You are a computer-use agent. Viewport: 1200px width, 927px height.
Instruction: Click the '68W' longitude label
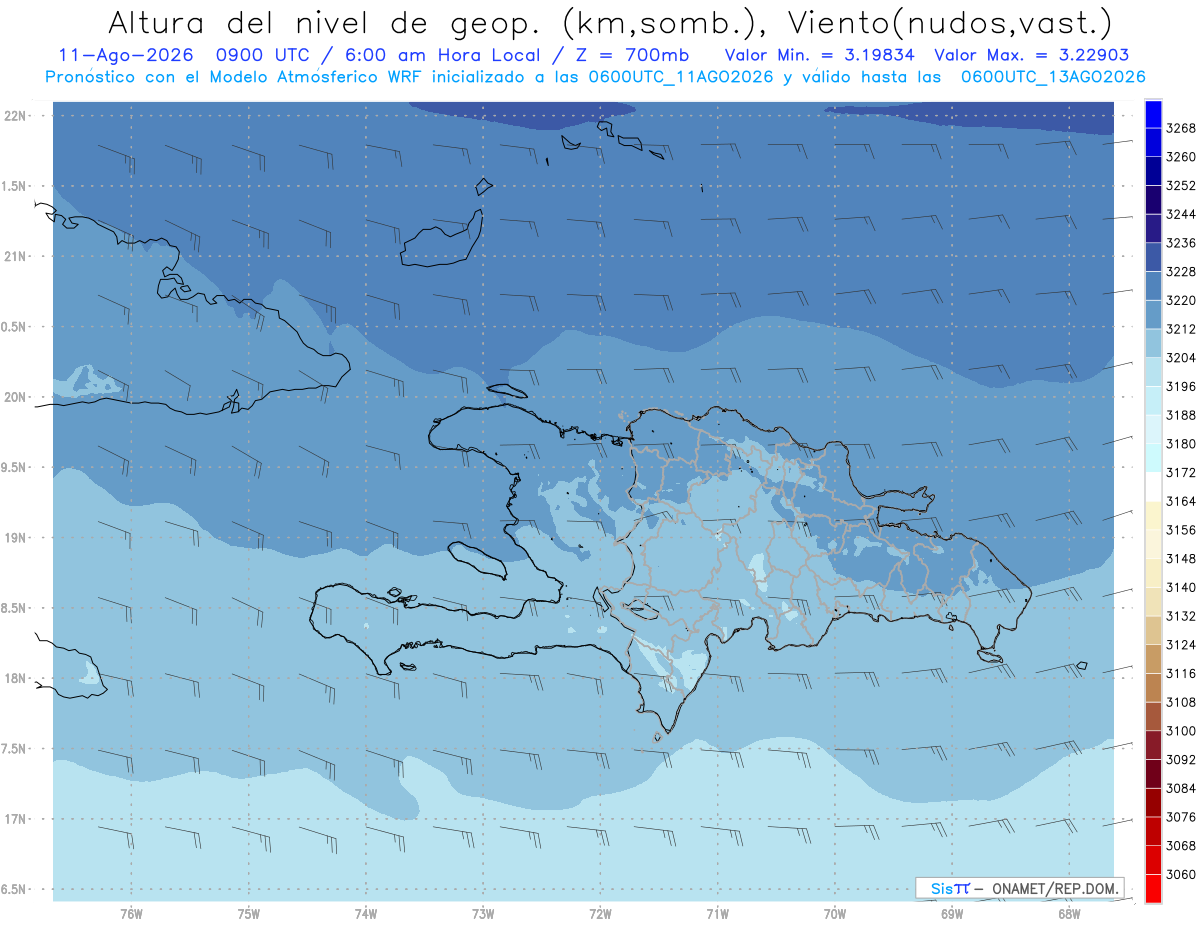pyautogui.click(x=1069, y=914)
